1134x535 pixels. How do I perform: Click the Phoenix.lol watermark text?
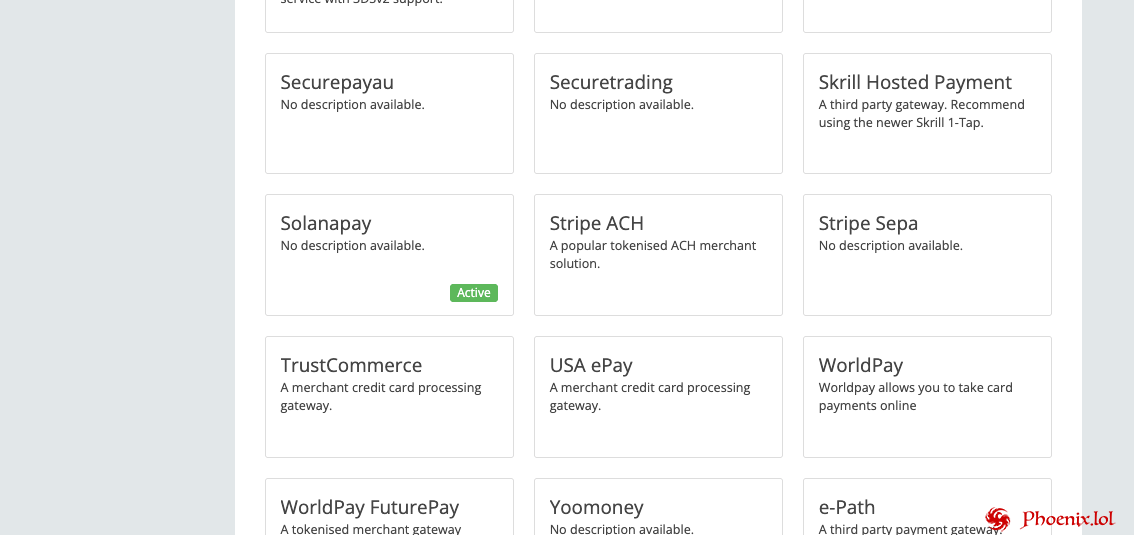click(x=1067, y=518)
